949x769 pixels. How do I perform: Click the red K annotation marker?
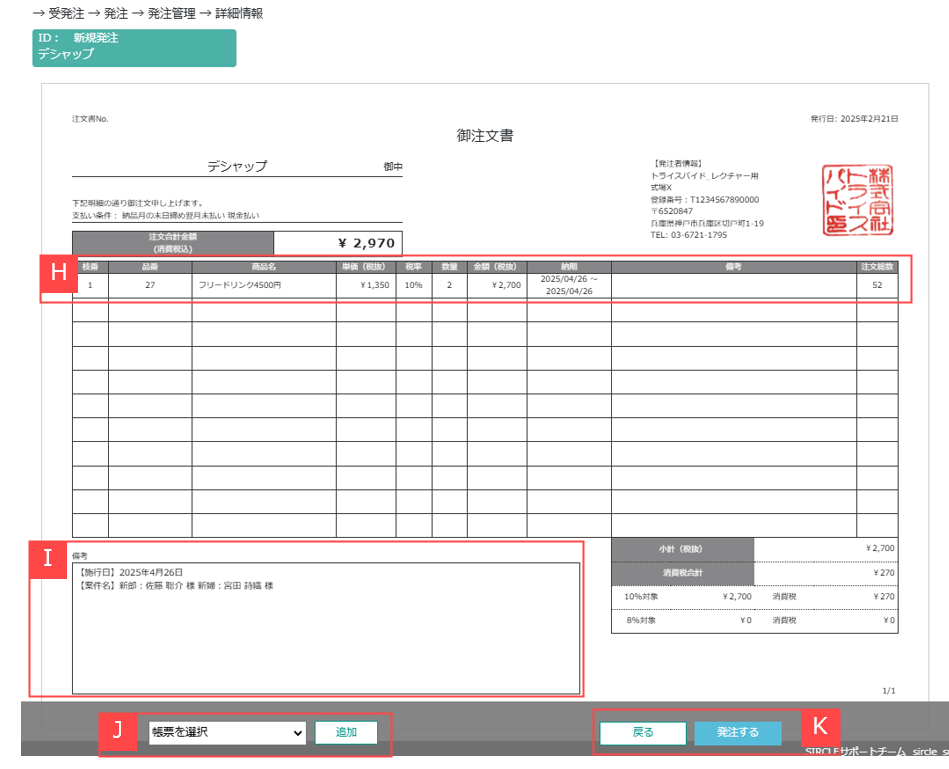point(820,726)
